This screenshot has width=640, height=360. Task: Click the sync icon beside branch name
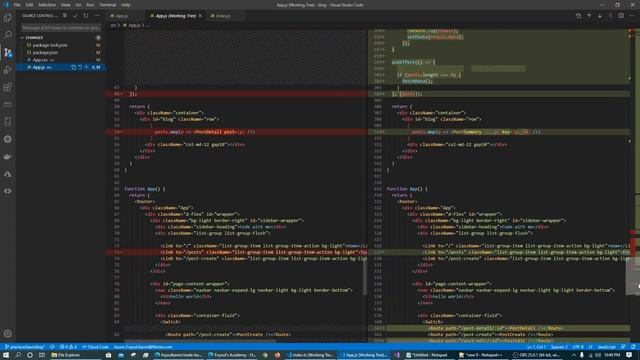(52, 347)
